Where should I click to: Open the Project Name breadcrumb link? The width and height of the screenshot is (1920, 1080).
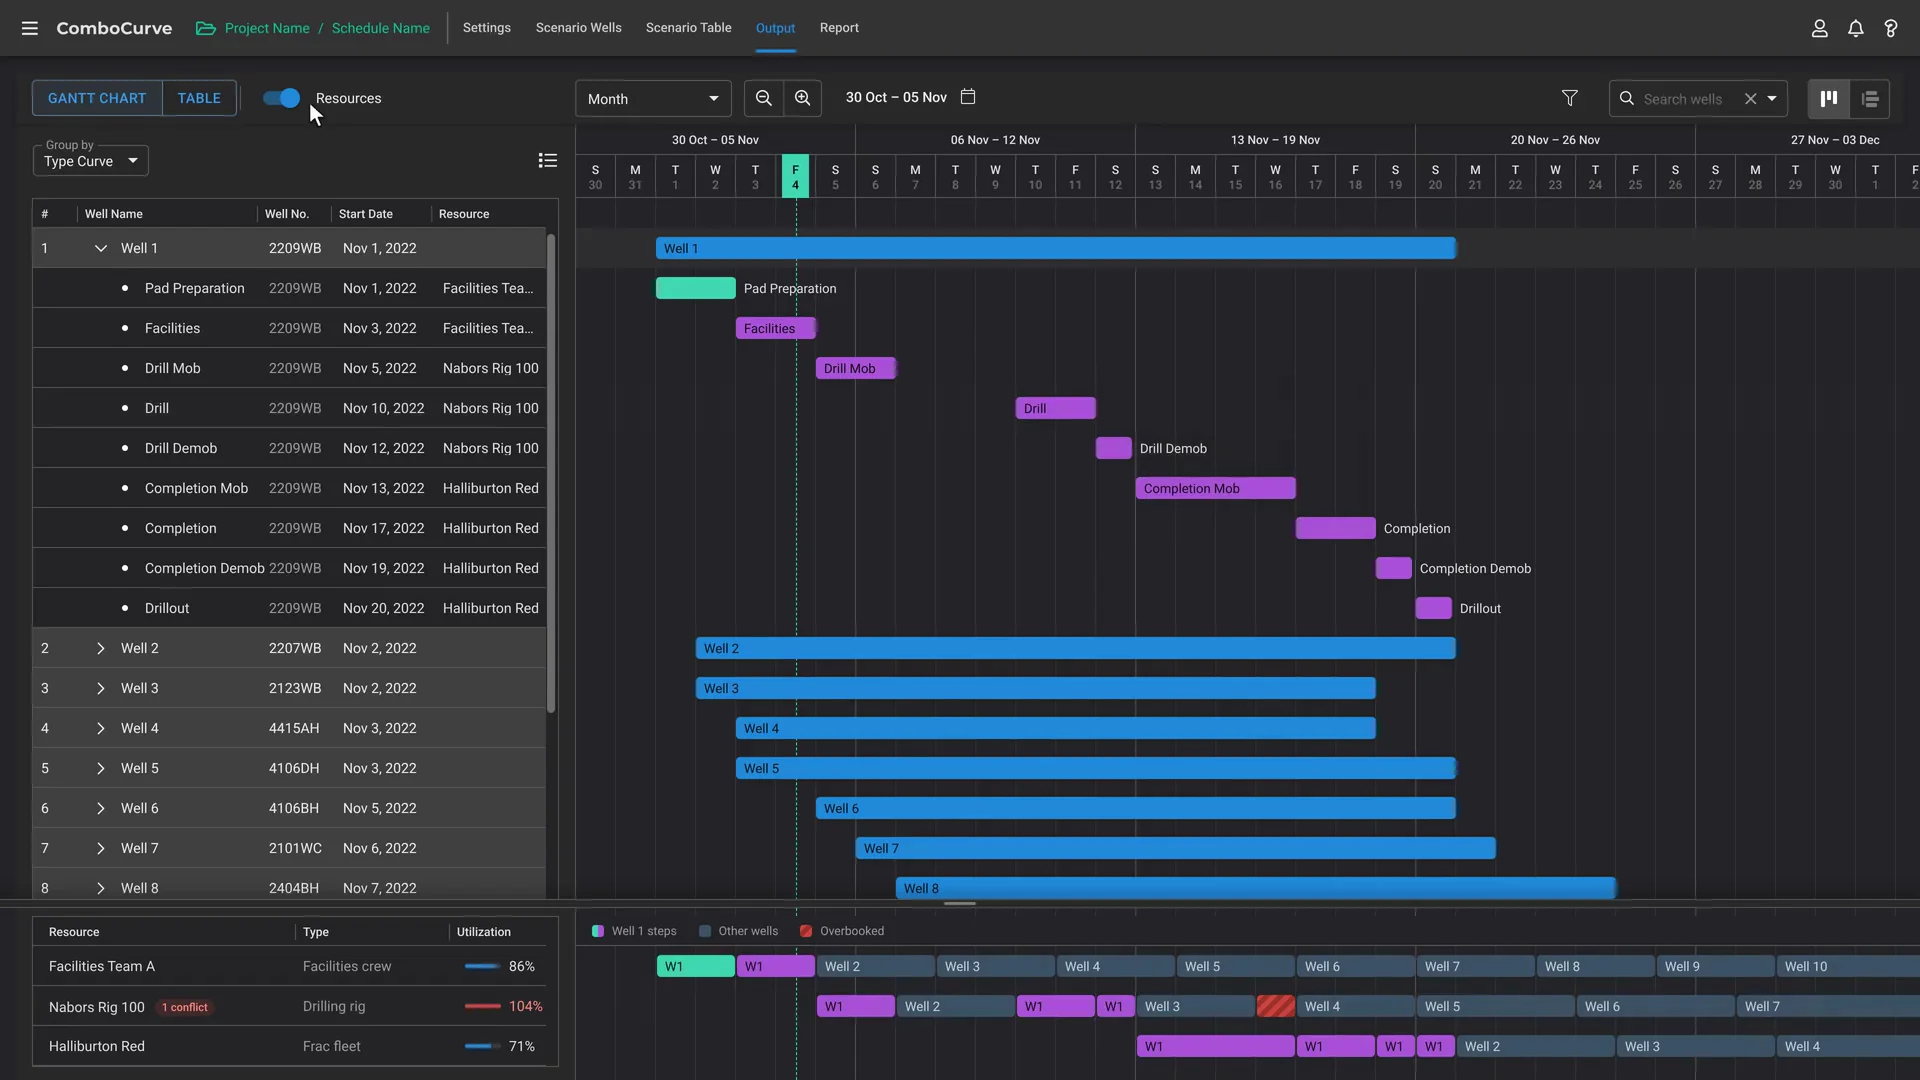(x=267, y=28)
